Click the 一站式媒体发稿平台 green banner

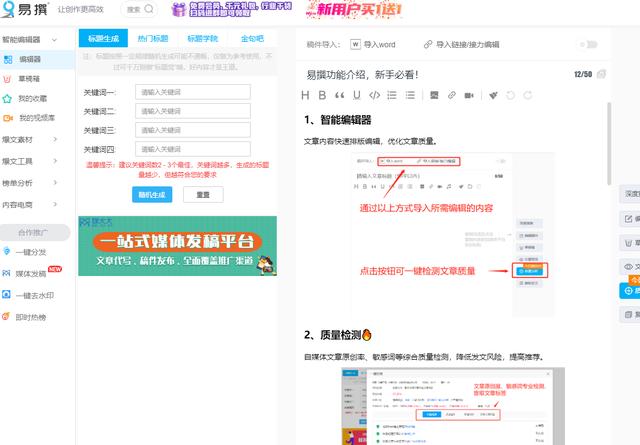pos(178,246)
